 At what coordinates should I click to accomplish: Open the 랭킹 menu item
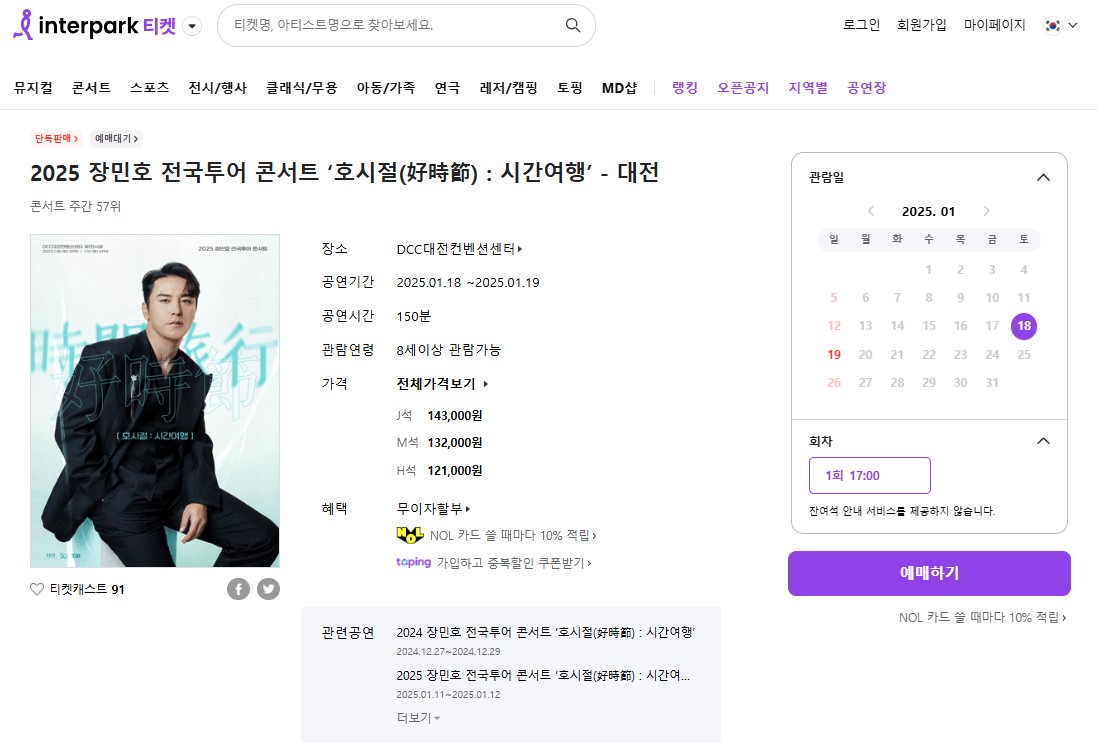(x=685, y=87)
